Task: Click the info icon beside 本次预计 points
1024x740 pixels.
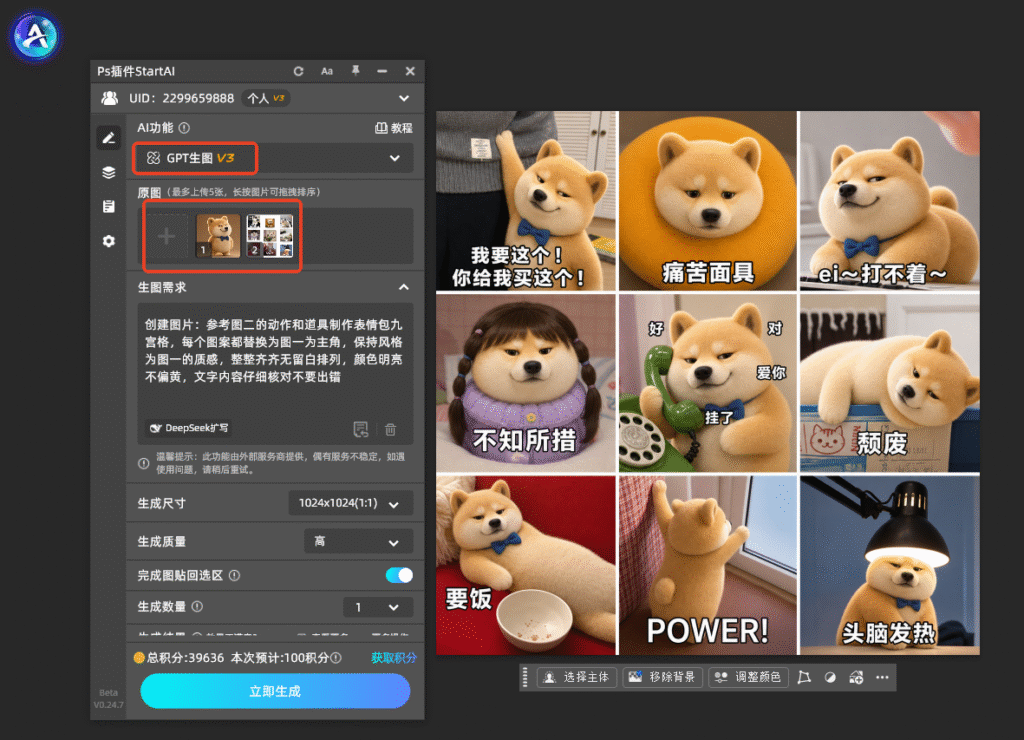Action: (336, 658)
